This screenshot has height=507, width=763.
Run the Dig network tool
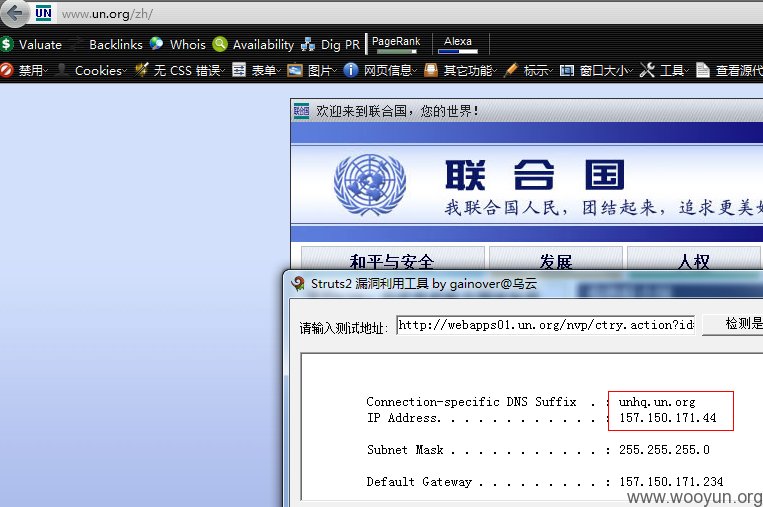[x=330, y=45]
